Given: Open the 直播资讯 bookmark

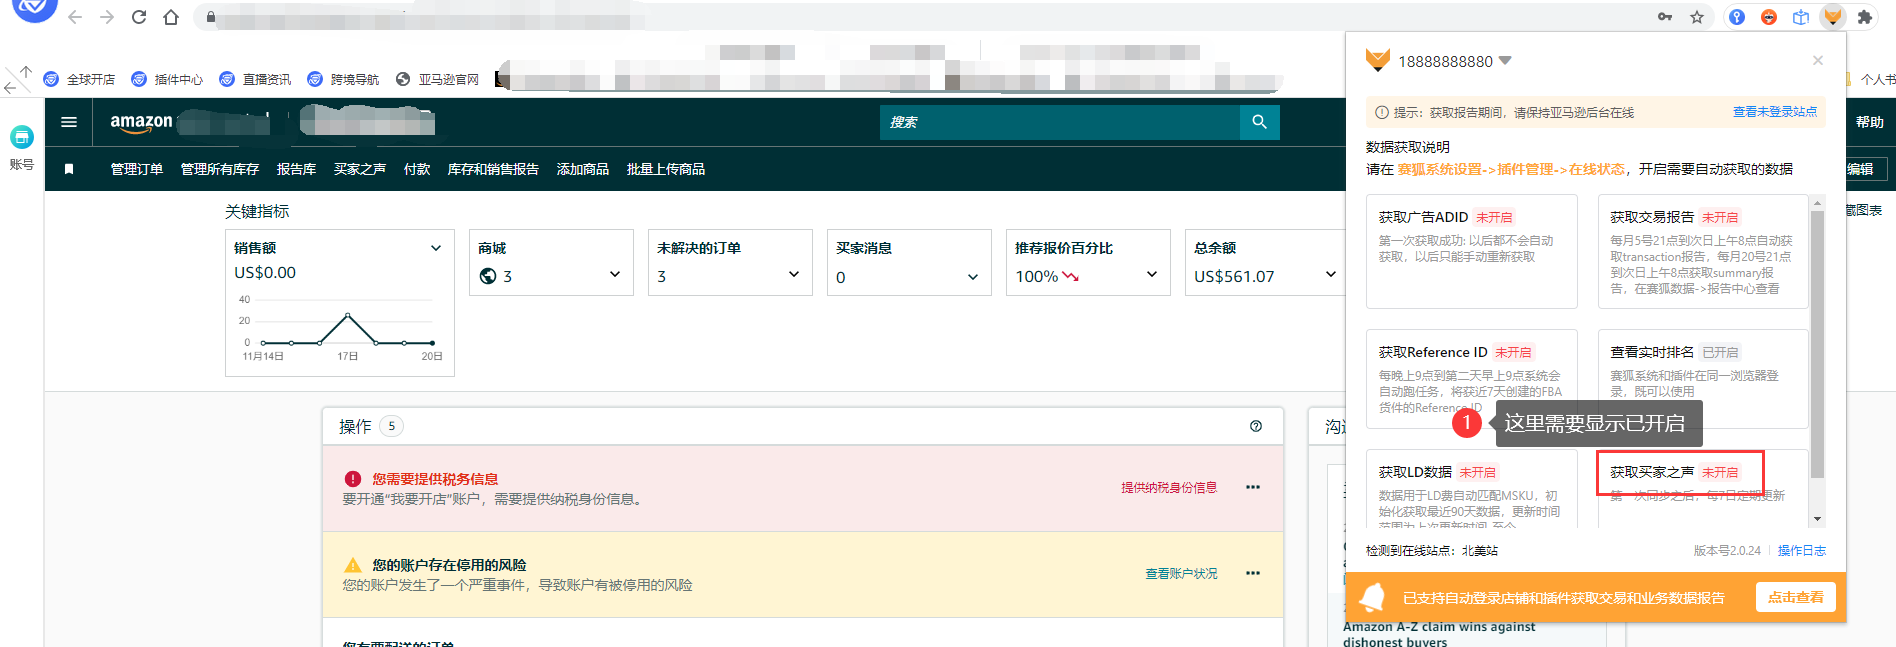Looking at the screenshot, I should pos(255,79).
